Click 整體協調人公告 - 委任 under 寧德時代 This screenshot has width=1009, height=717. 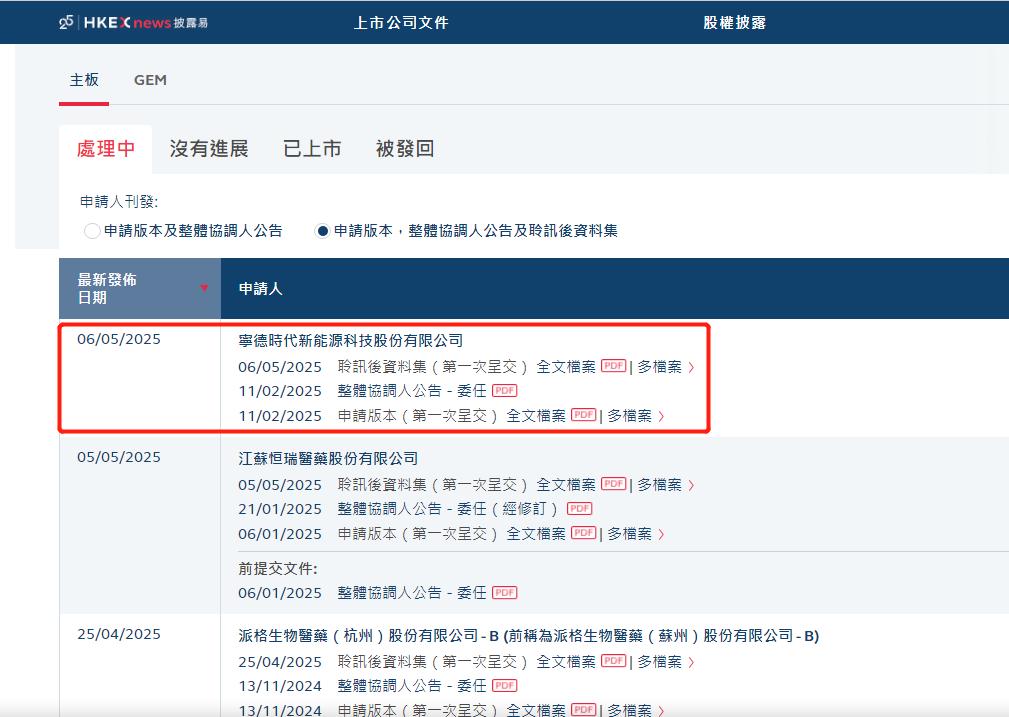[x=412, y=391]
